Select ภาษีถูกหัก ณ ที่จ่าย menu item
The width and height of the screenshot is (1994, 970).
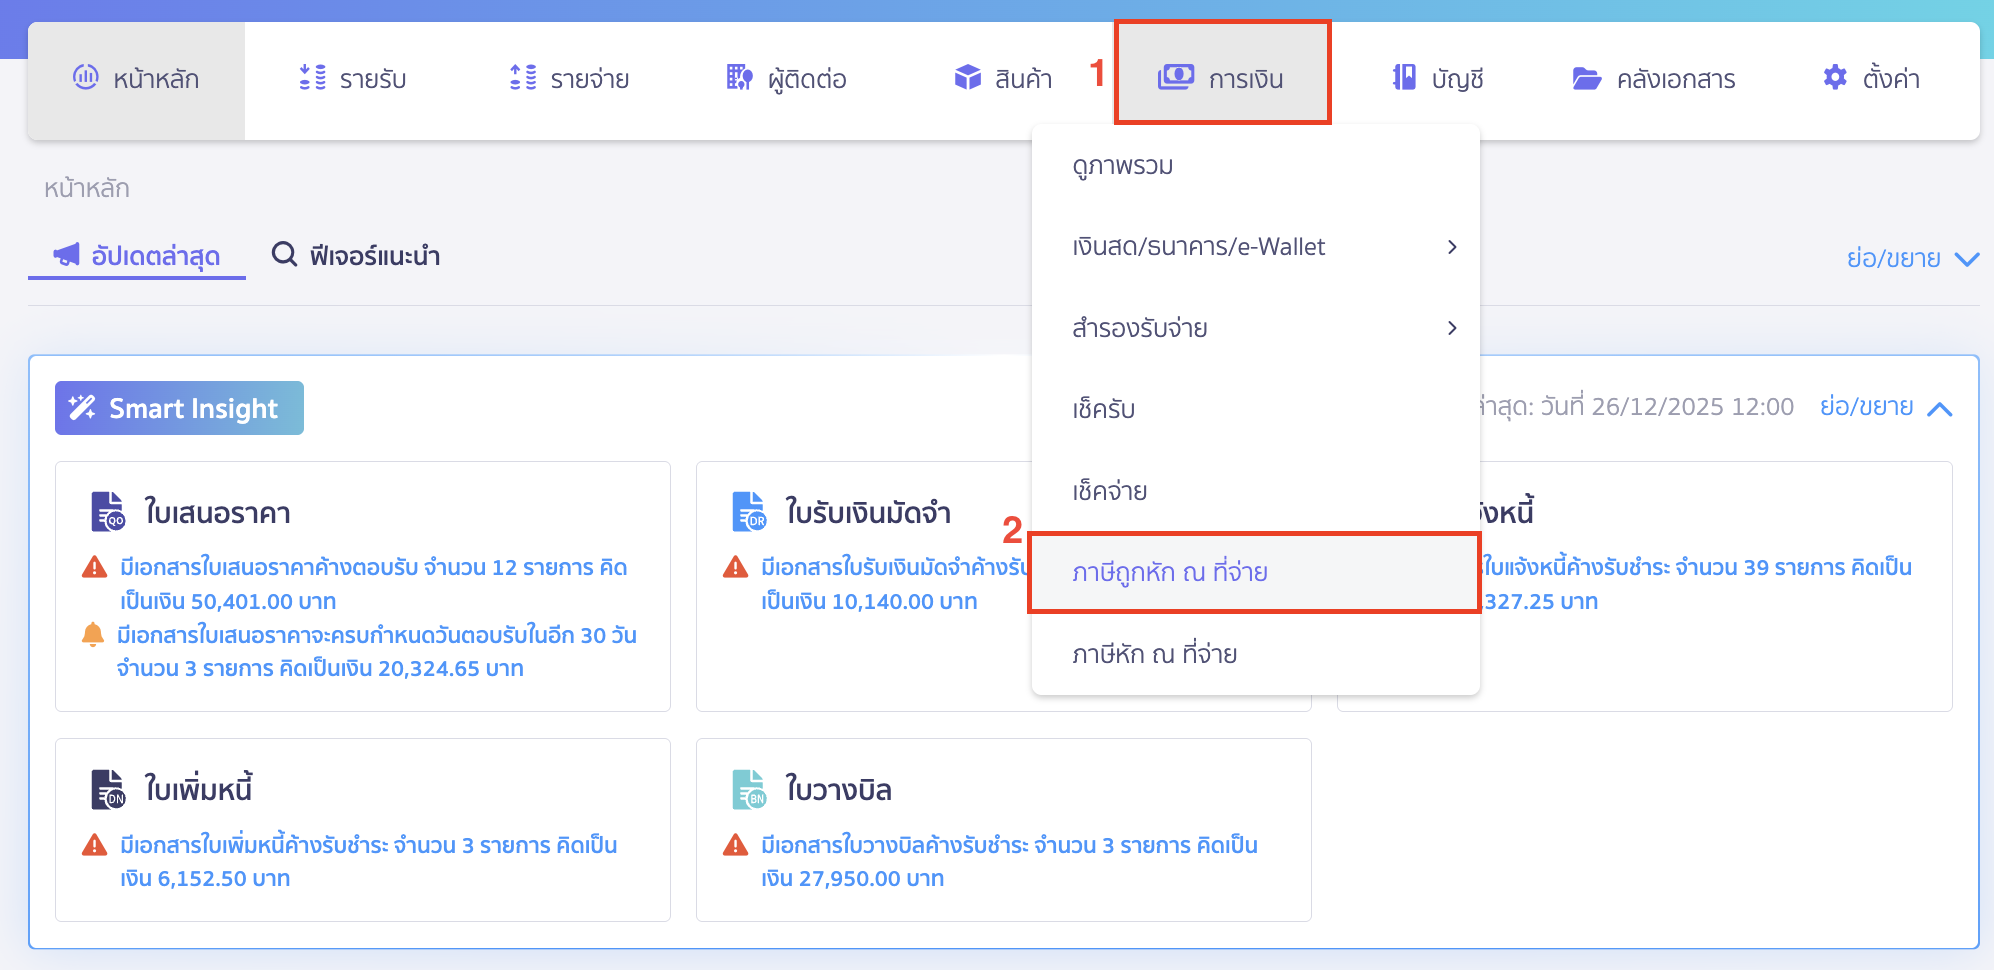pos(1170,572)
